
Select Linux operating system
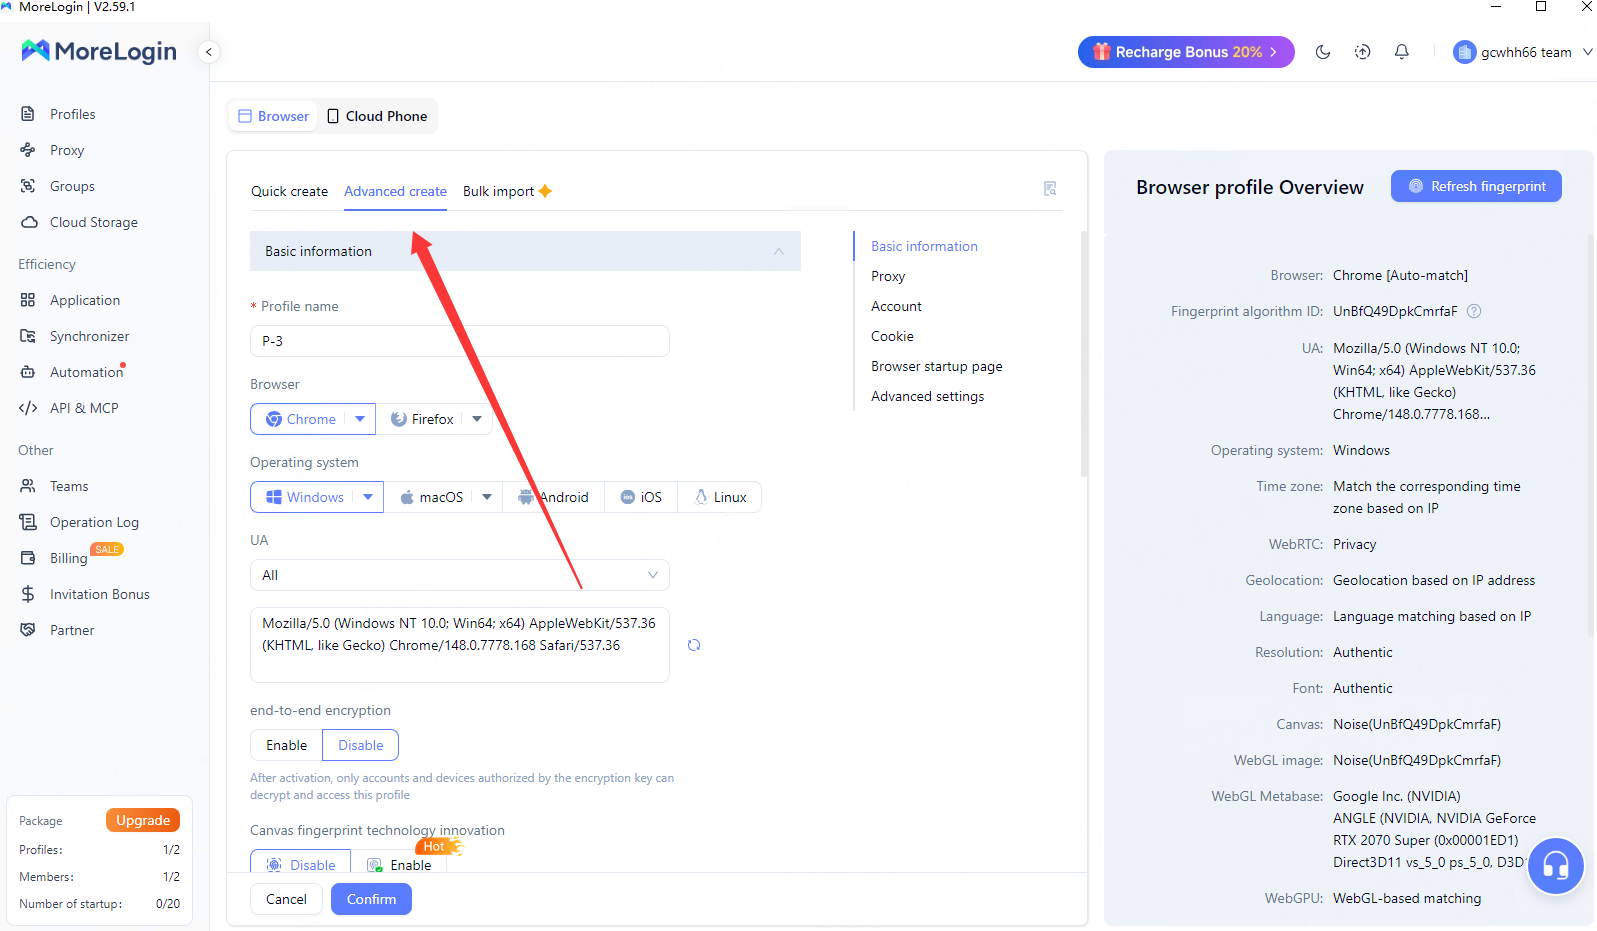[x=720, y=497]
